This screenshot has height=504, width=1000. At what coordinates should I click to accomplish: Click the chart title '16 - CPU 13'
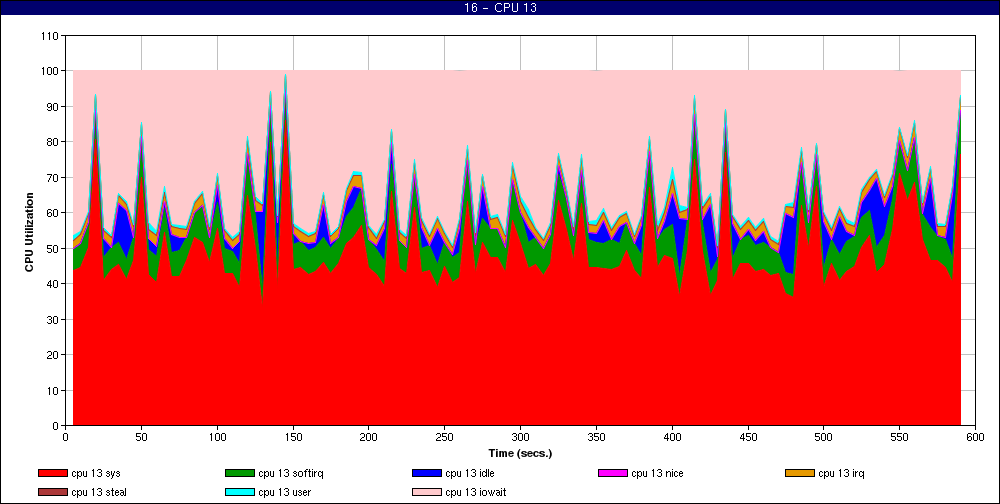(499, 8)
